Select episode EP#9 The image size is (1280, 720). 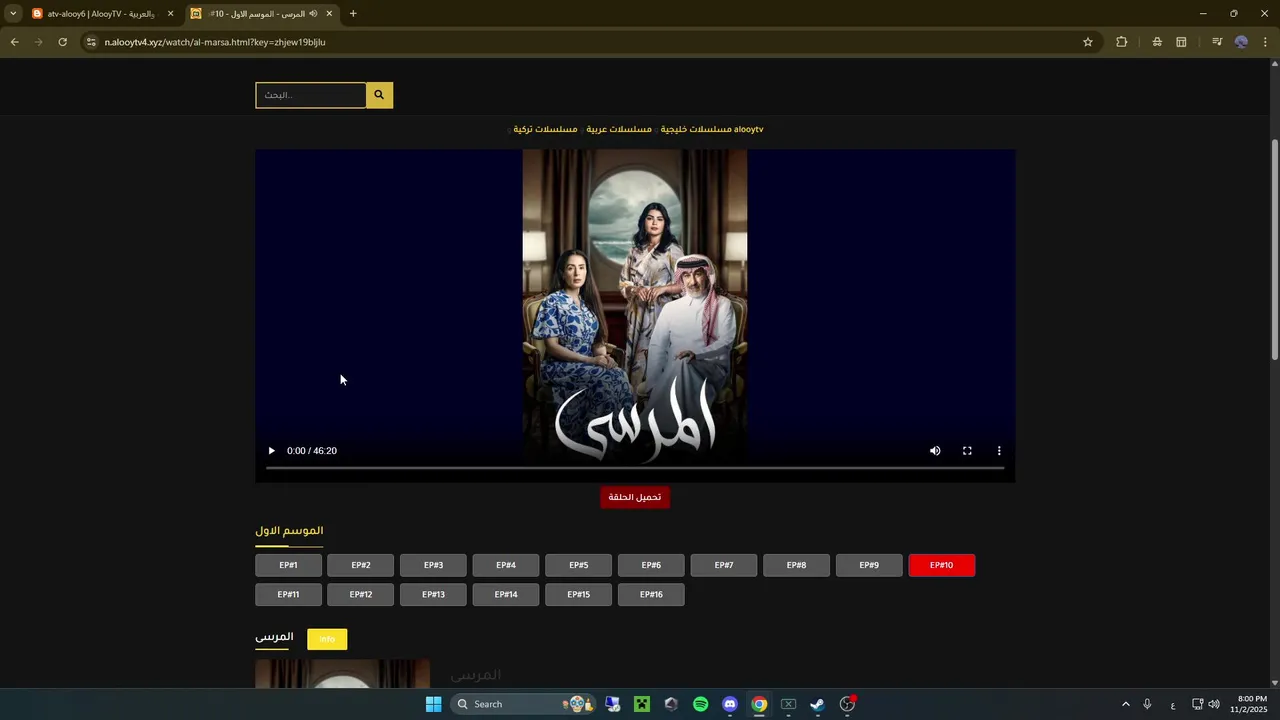click(869, 565)
